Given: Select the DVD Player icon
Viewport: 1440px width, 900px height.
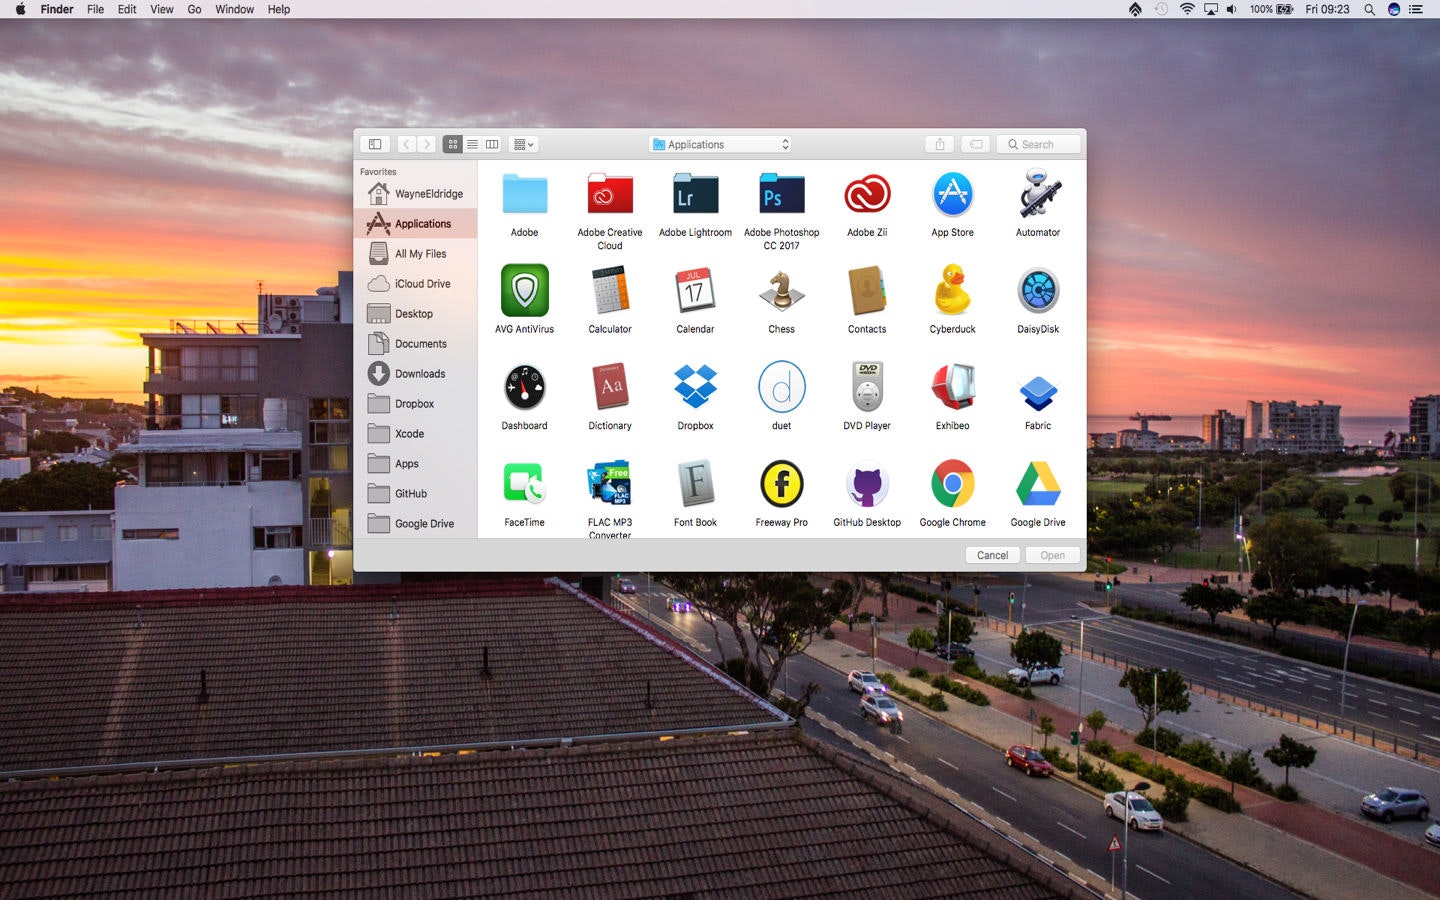Looking at the screenshot, I should [867, 387].
